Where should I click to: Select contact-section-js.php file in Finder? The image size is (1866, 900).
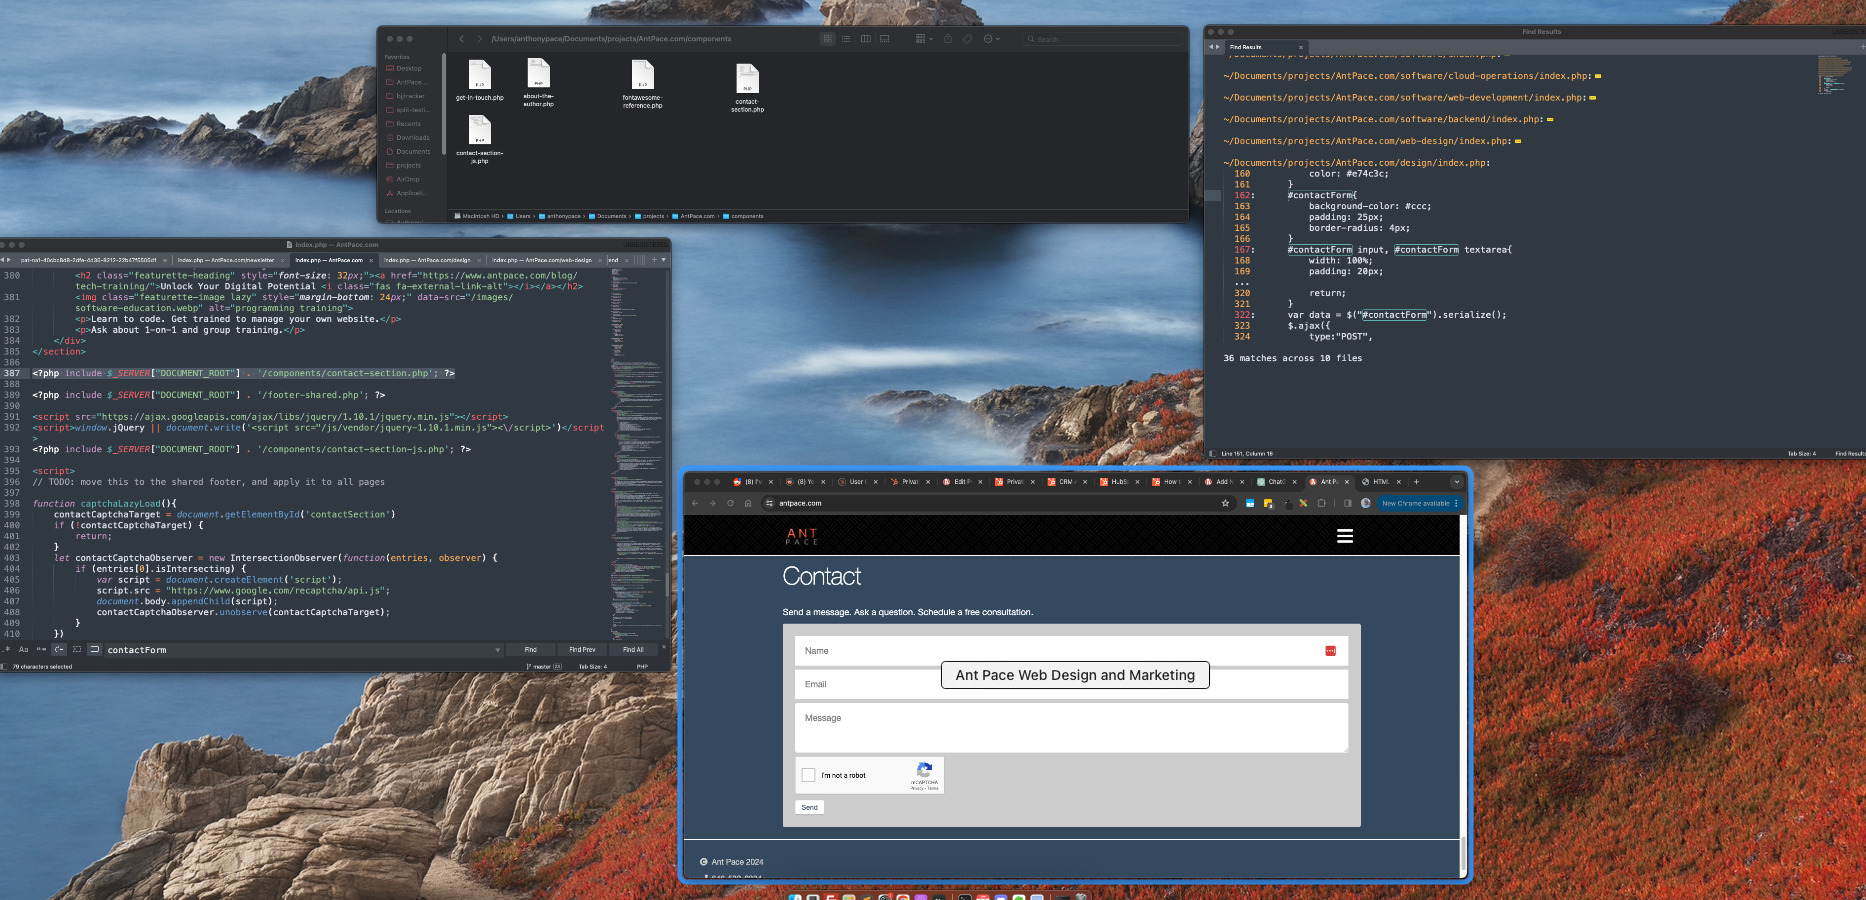480,139
